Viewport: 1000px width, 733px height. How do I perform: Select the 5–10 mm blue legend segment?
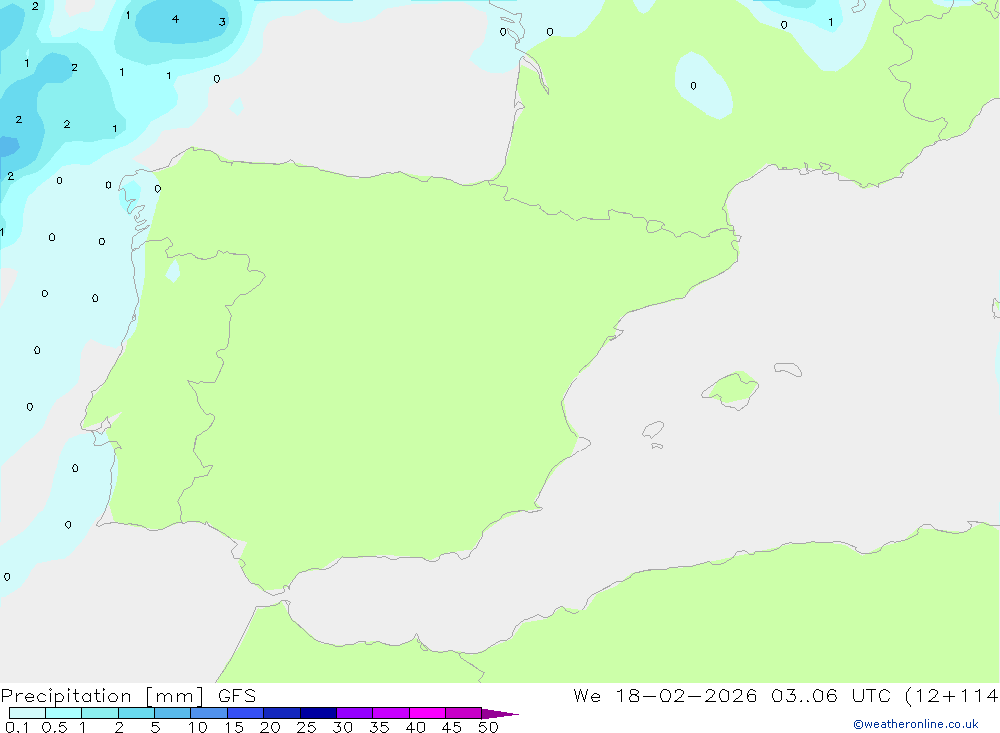tap(173, 713)
